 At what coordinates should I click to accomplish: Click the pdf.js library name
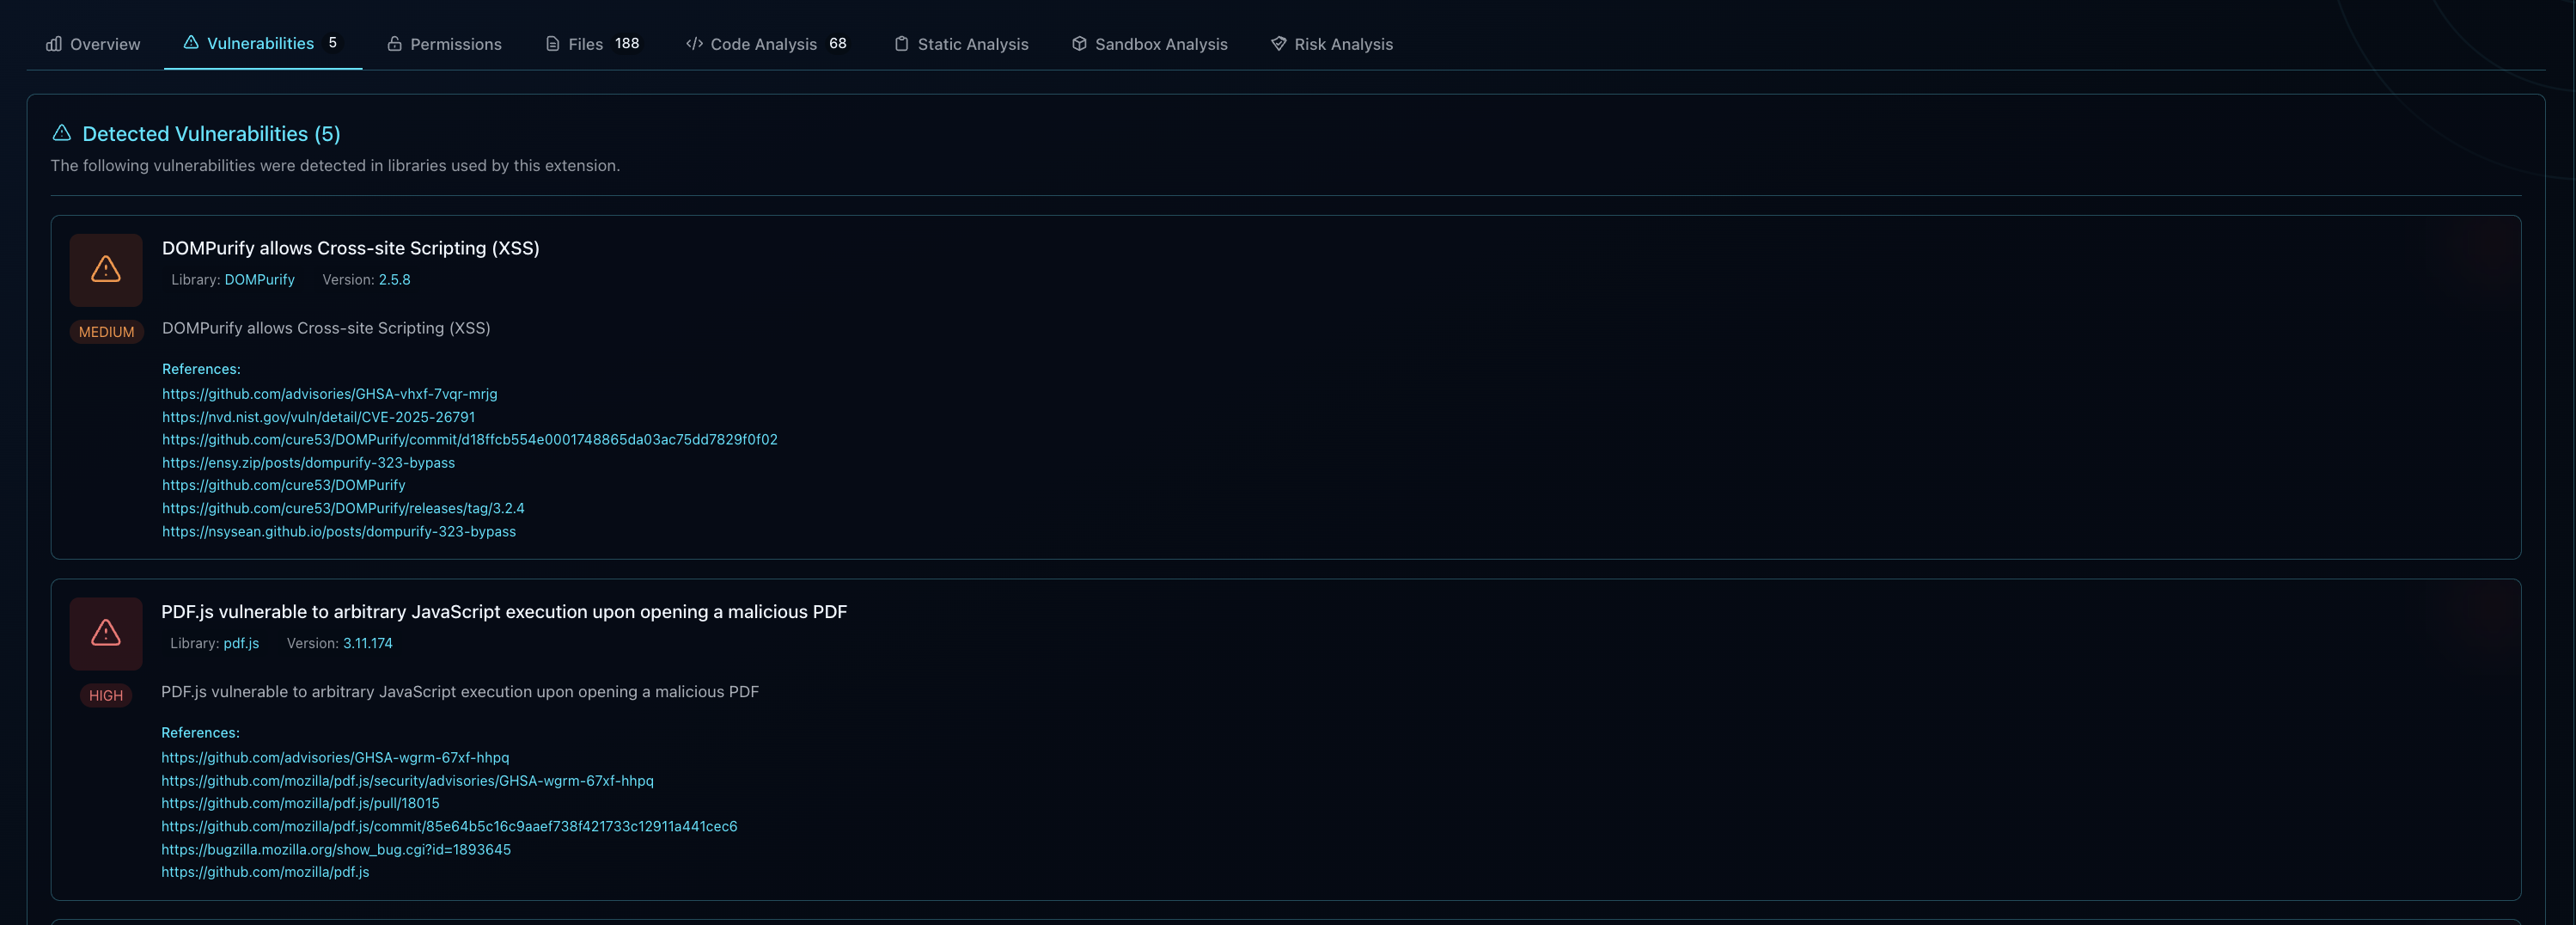[x=241, y=644]
